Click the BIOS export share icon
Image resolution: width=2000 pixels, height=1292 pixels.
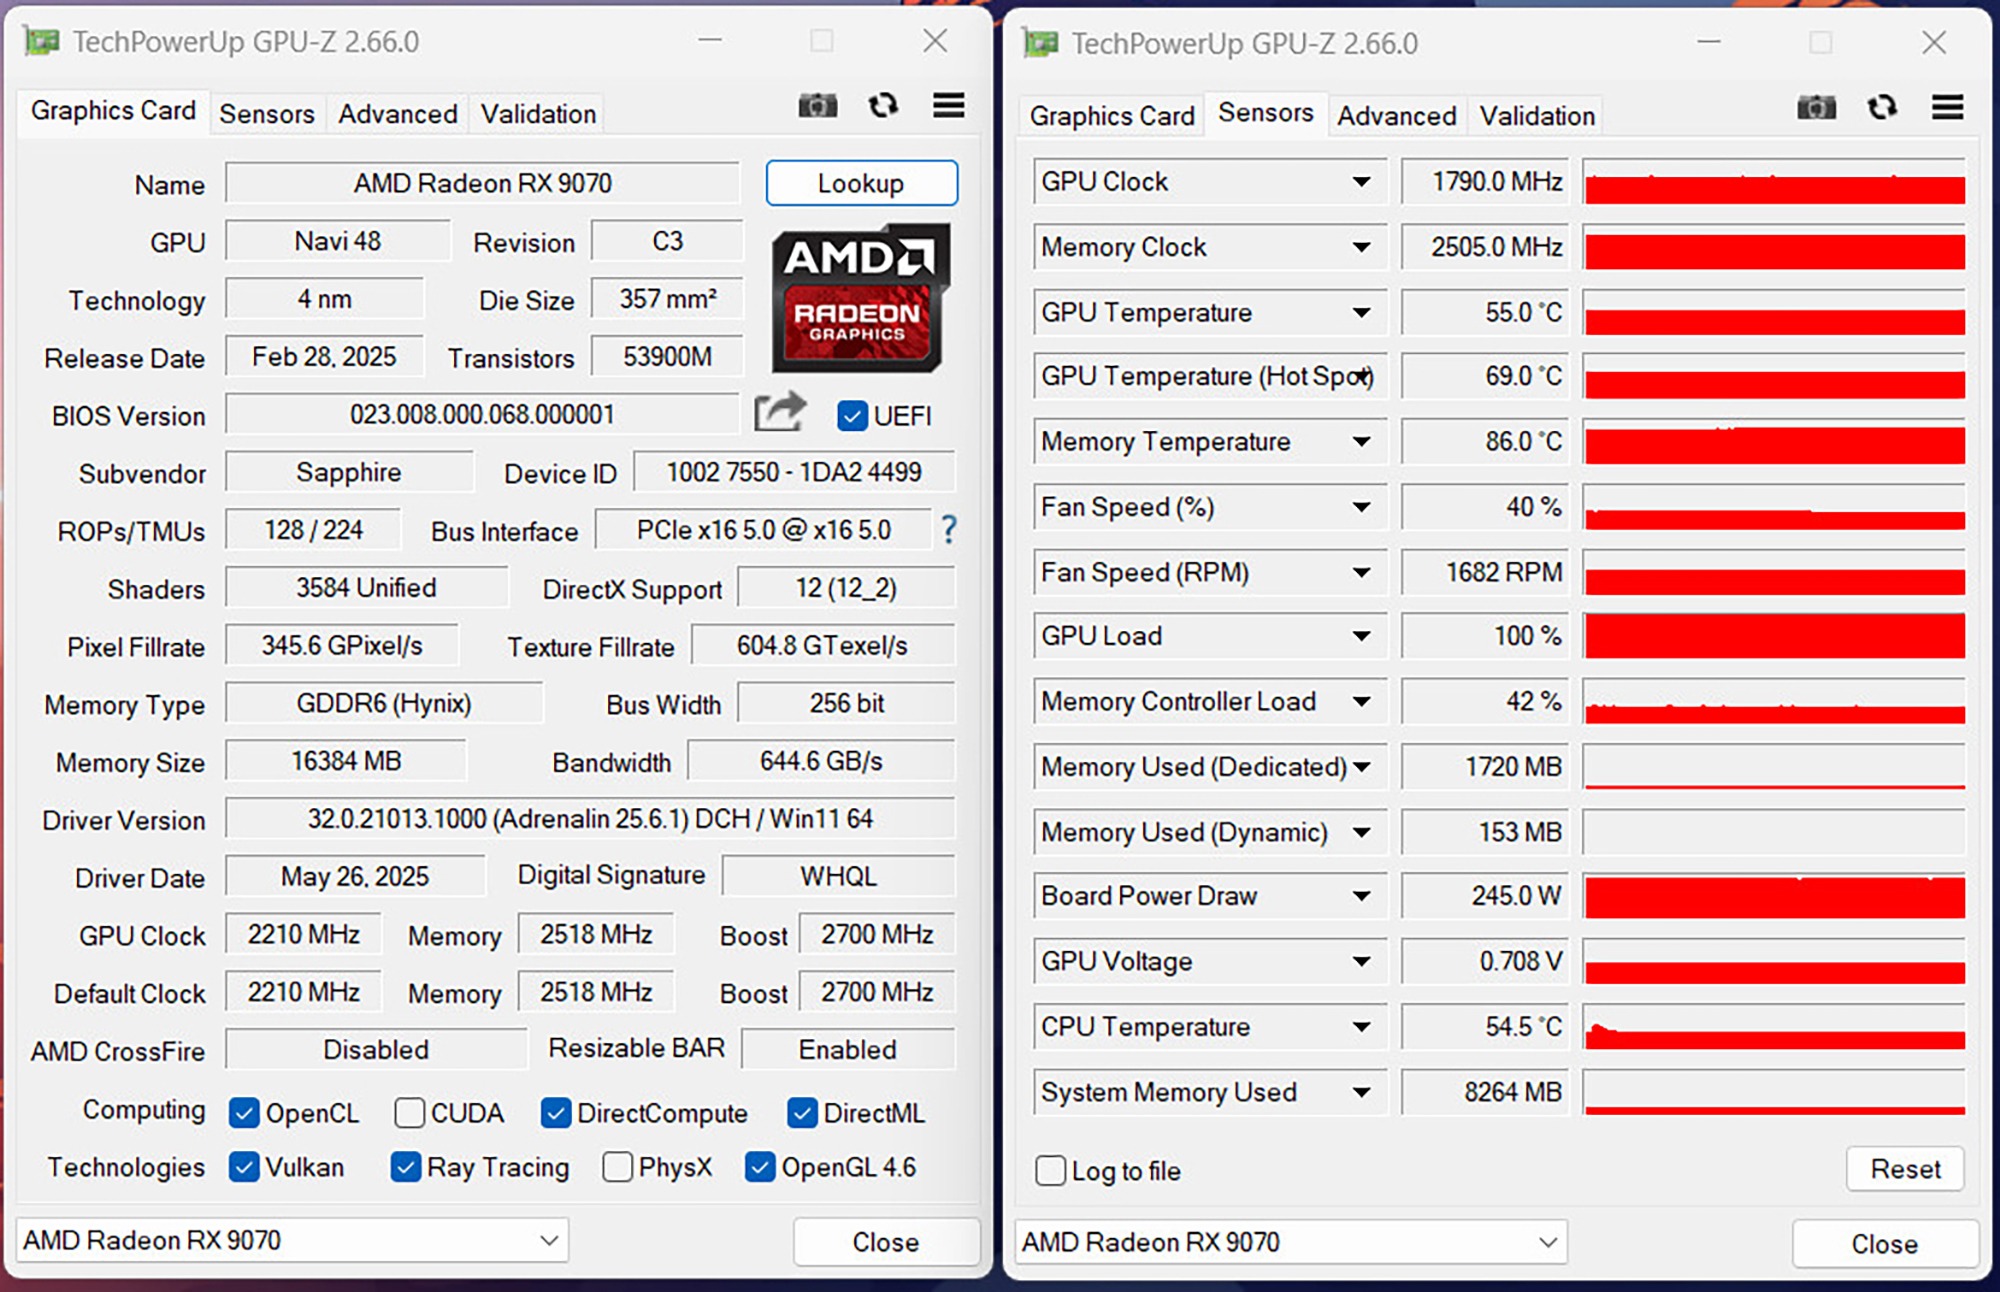(x=780, y=412)
